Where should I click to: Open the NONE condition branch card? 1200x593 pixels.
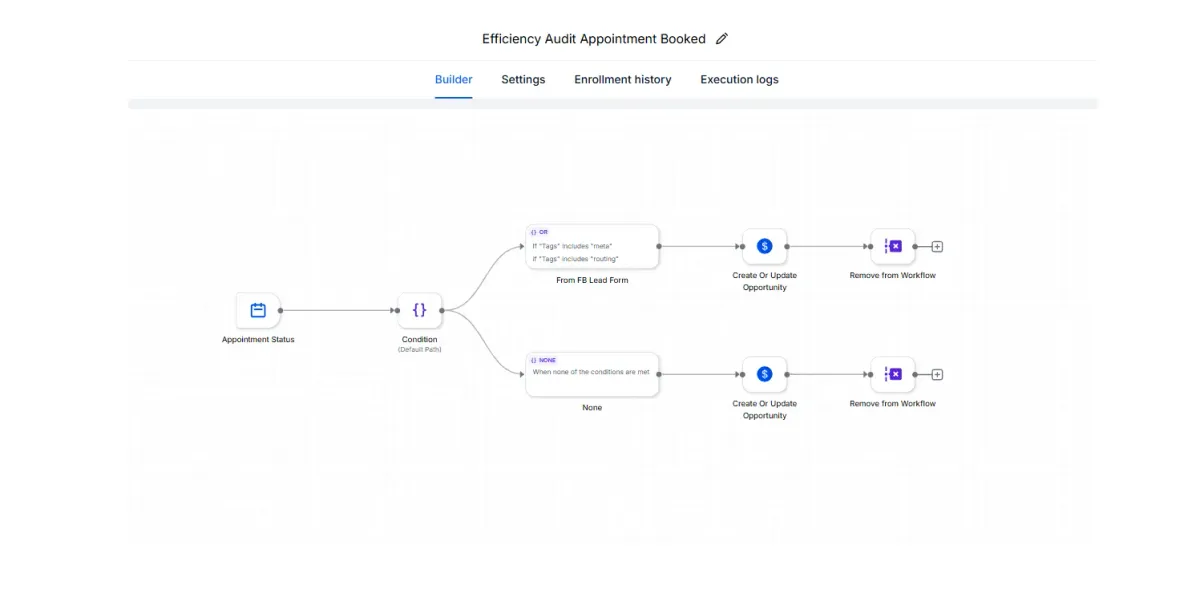[x=592, y=374]
